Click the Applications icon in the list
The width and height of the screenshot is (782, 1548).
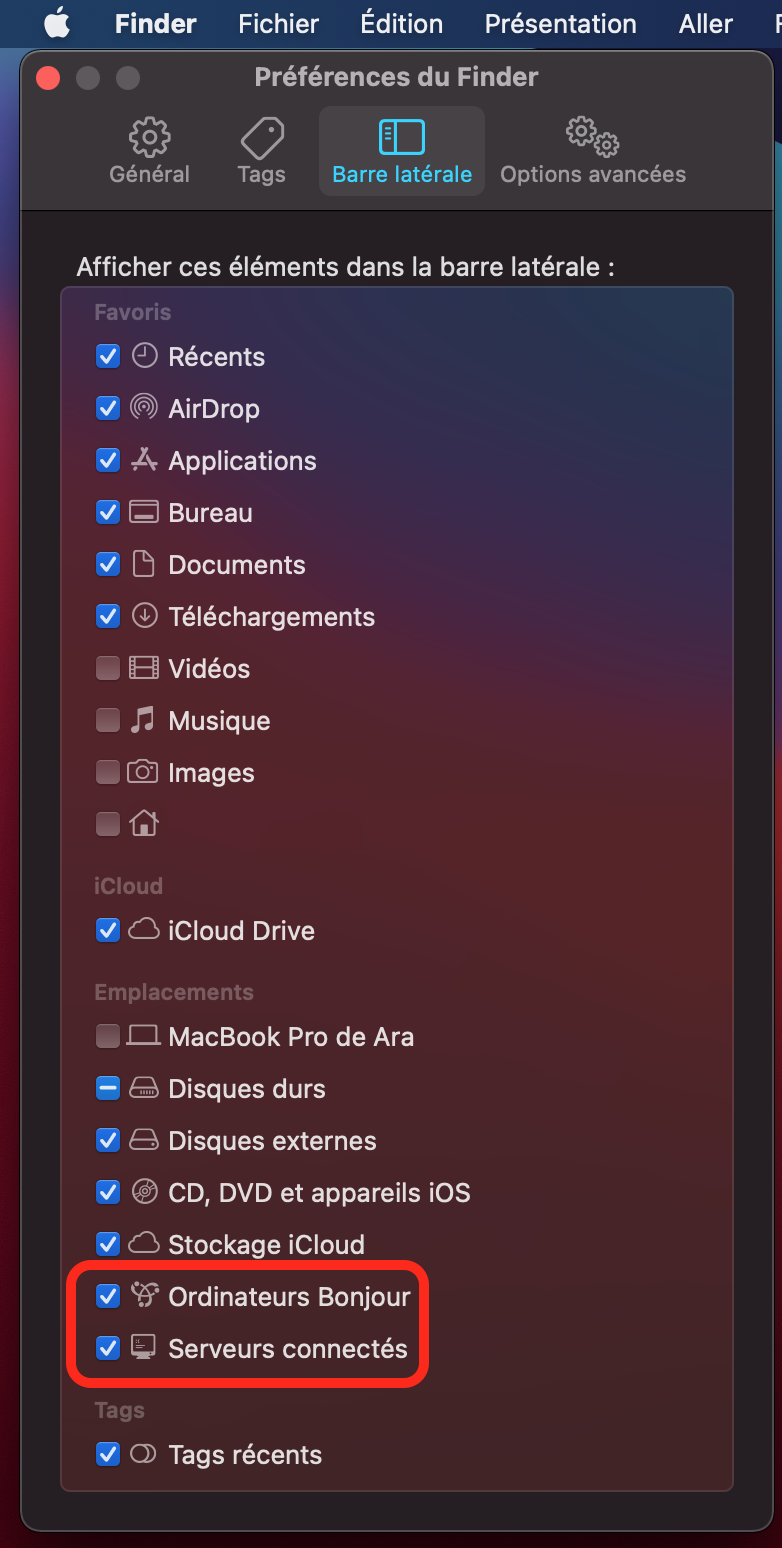pos(145,460)
